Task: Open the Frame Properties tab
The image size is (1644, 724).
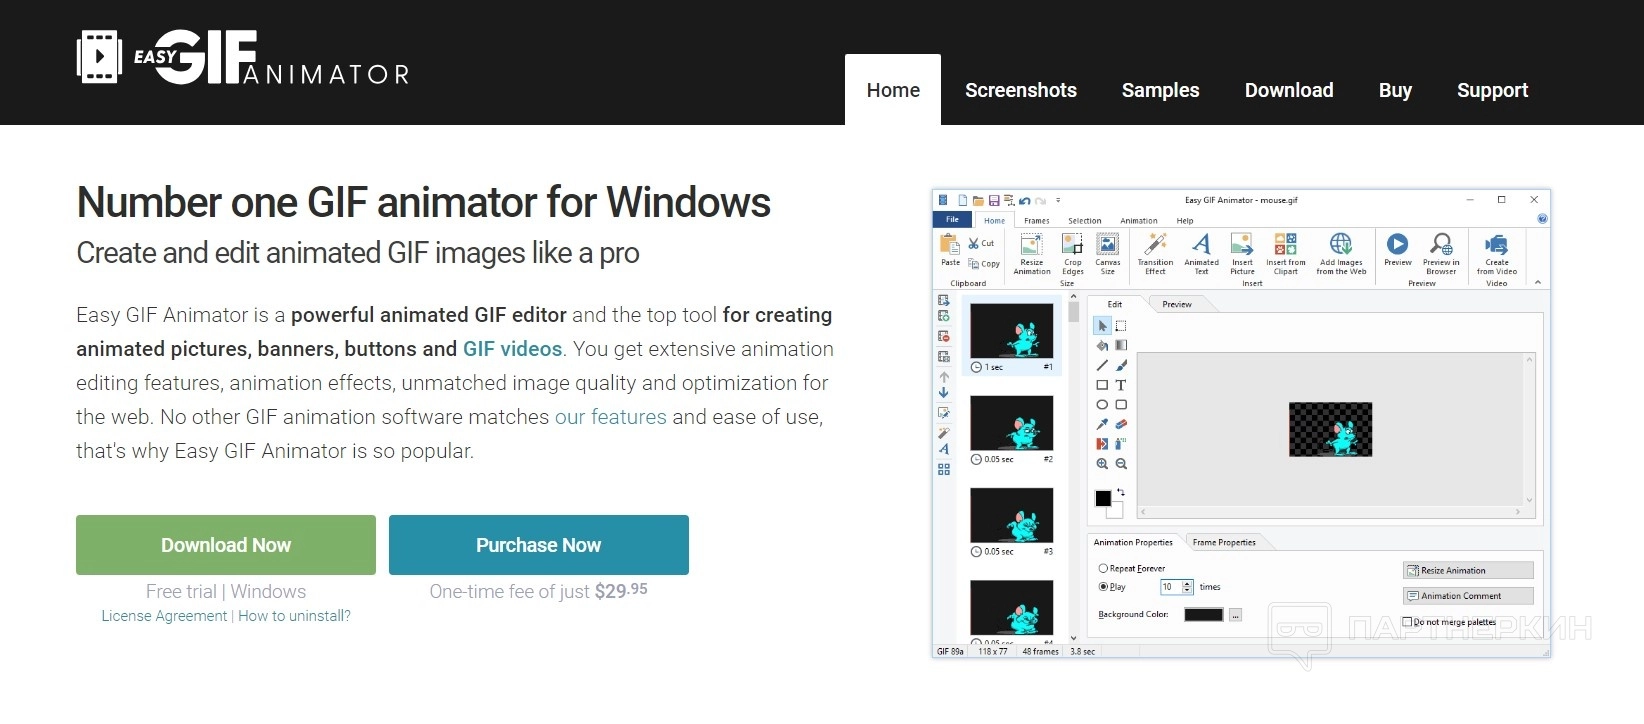Action: point(1224,542)
